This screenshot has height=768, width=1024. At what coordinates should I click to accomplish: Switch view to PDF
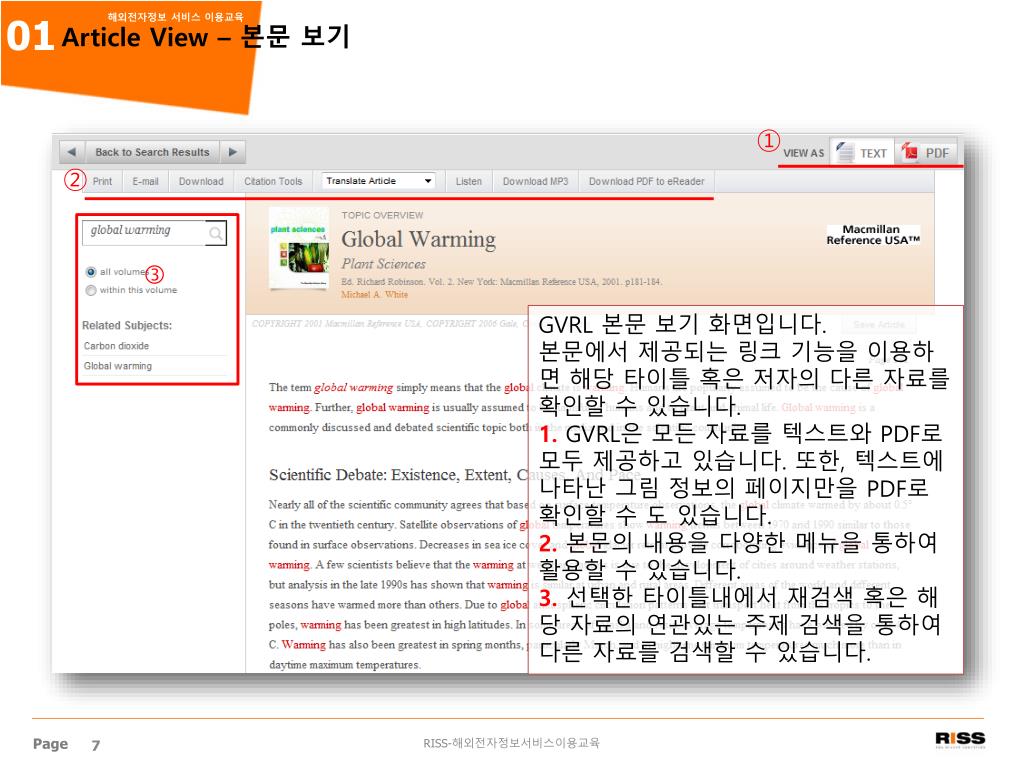(x=926, y=153)
